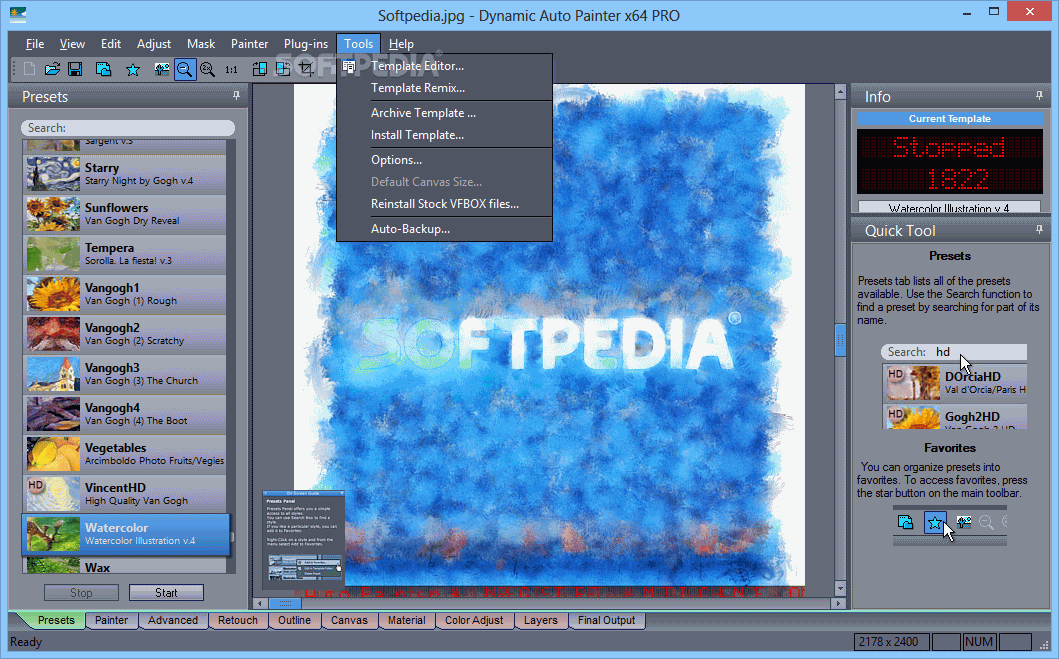
Task: Open the Mask menu
Action: pos(201,44)
